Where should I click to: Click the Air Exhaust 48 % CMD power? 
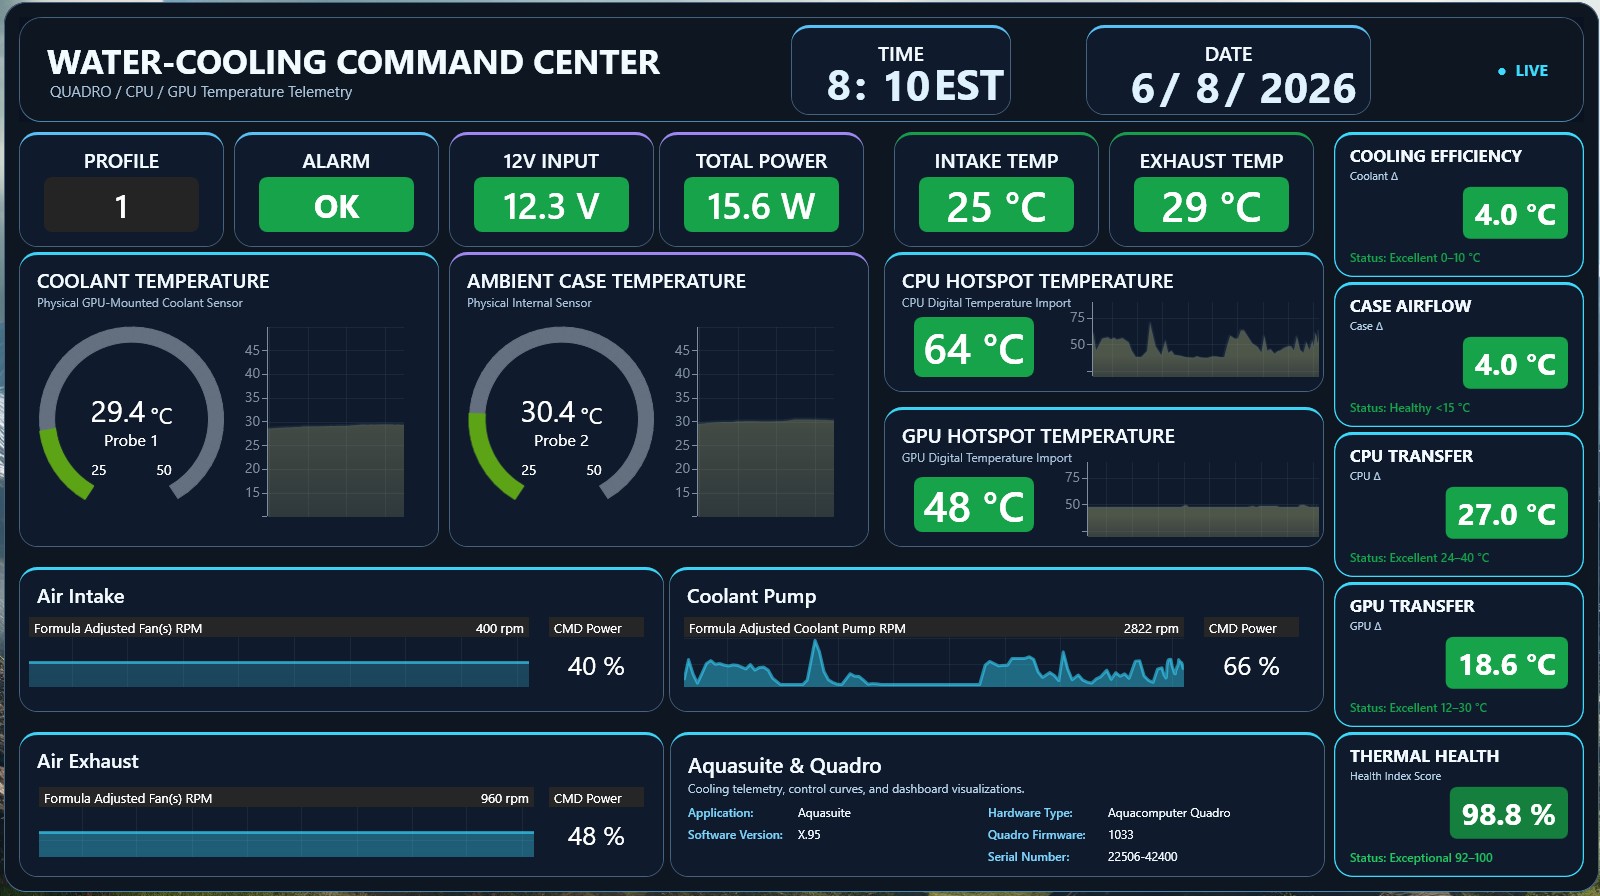pyautogui.click(x=596, y=836)
